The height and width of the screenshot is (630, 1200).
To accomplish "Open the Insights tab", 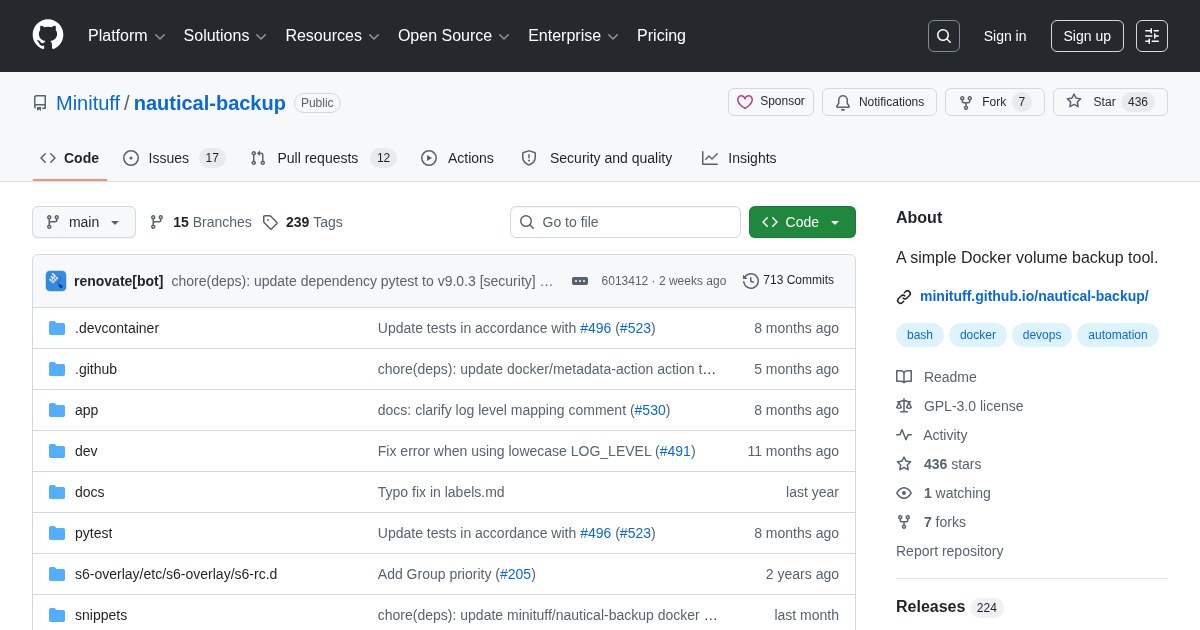I will click(x=739, y=158).
